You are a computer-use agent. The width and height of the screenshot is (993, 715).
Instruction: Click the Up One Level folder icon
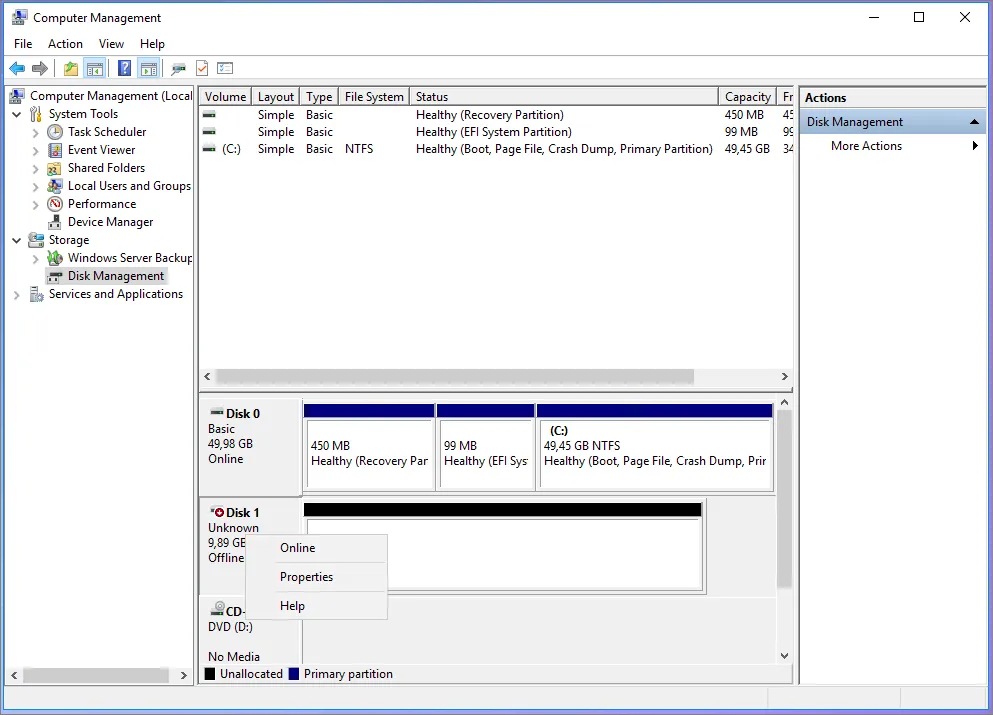(70, 68)
